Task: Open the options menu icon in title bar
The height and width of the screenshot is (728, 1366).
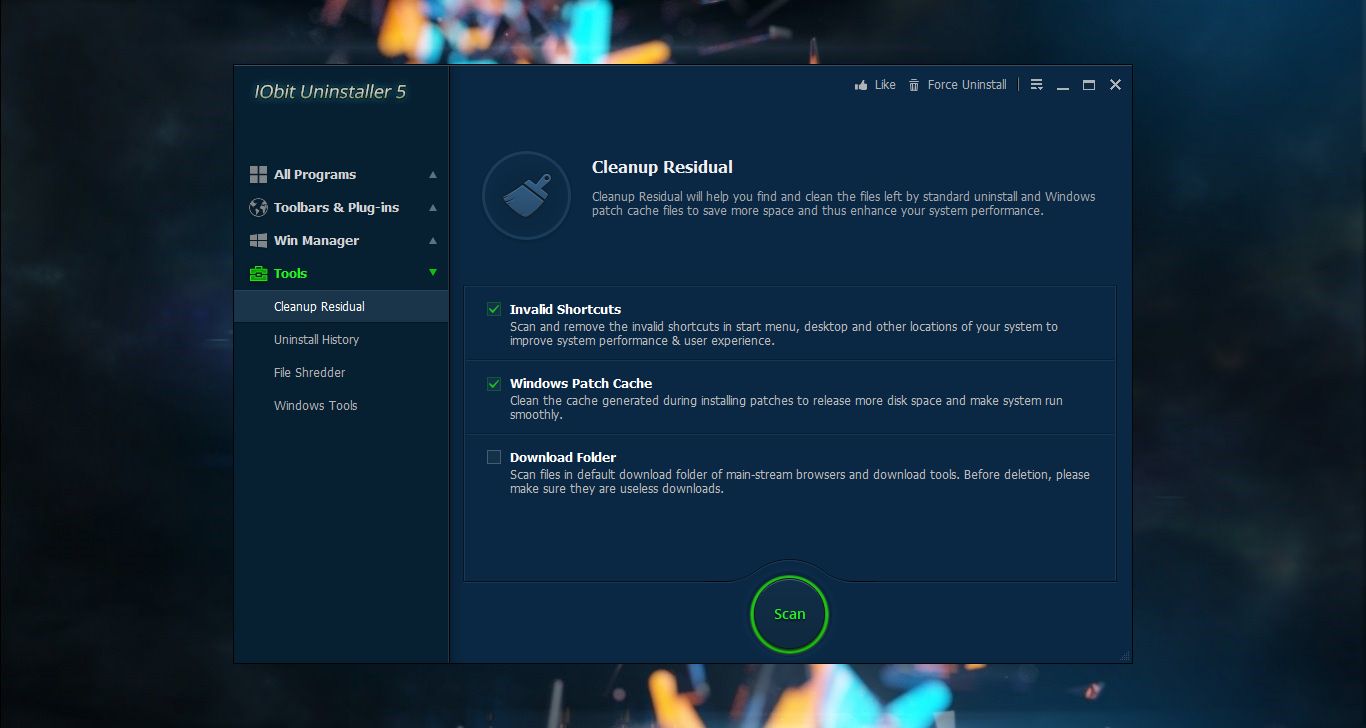Action: click(1037, 85)
